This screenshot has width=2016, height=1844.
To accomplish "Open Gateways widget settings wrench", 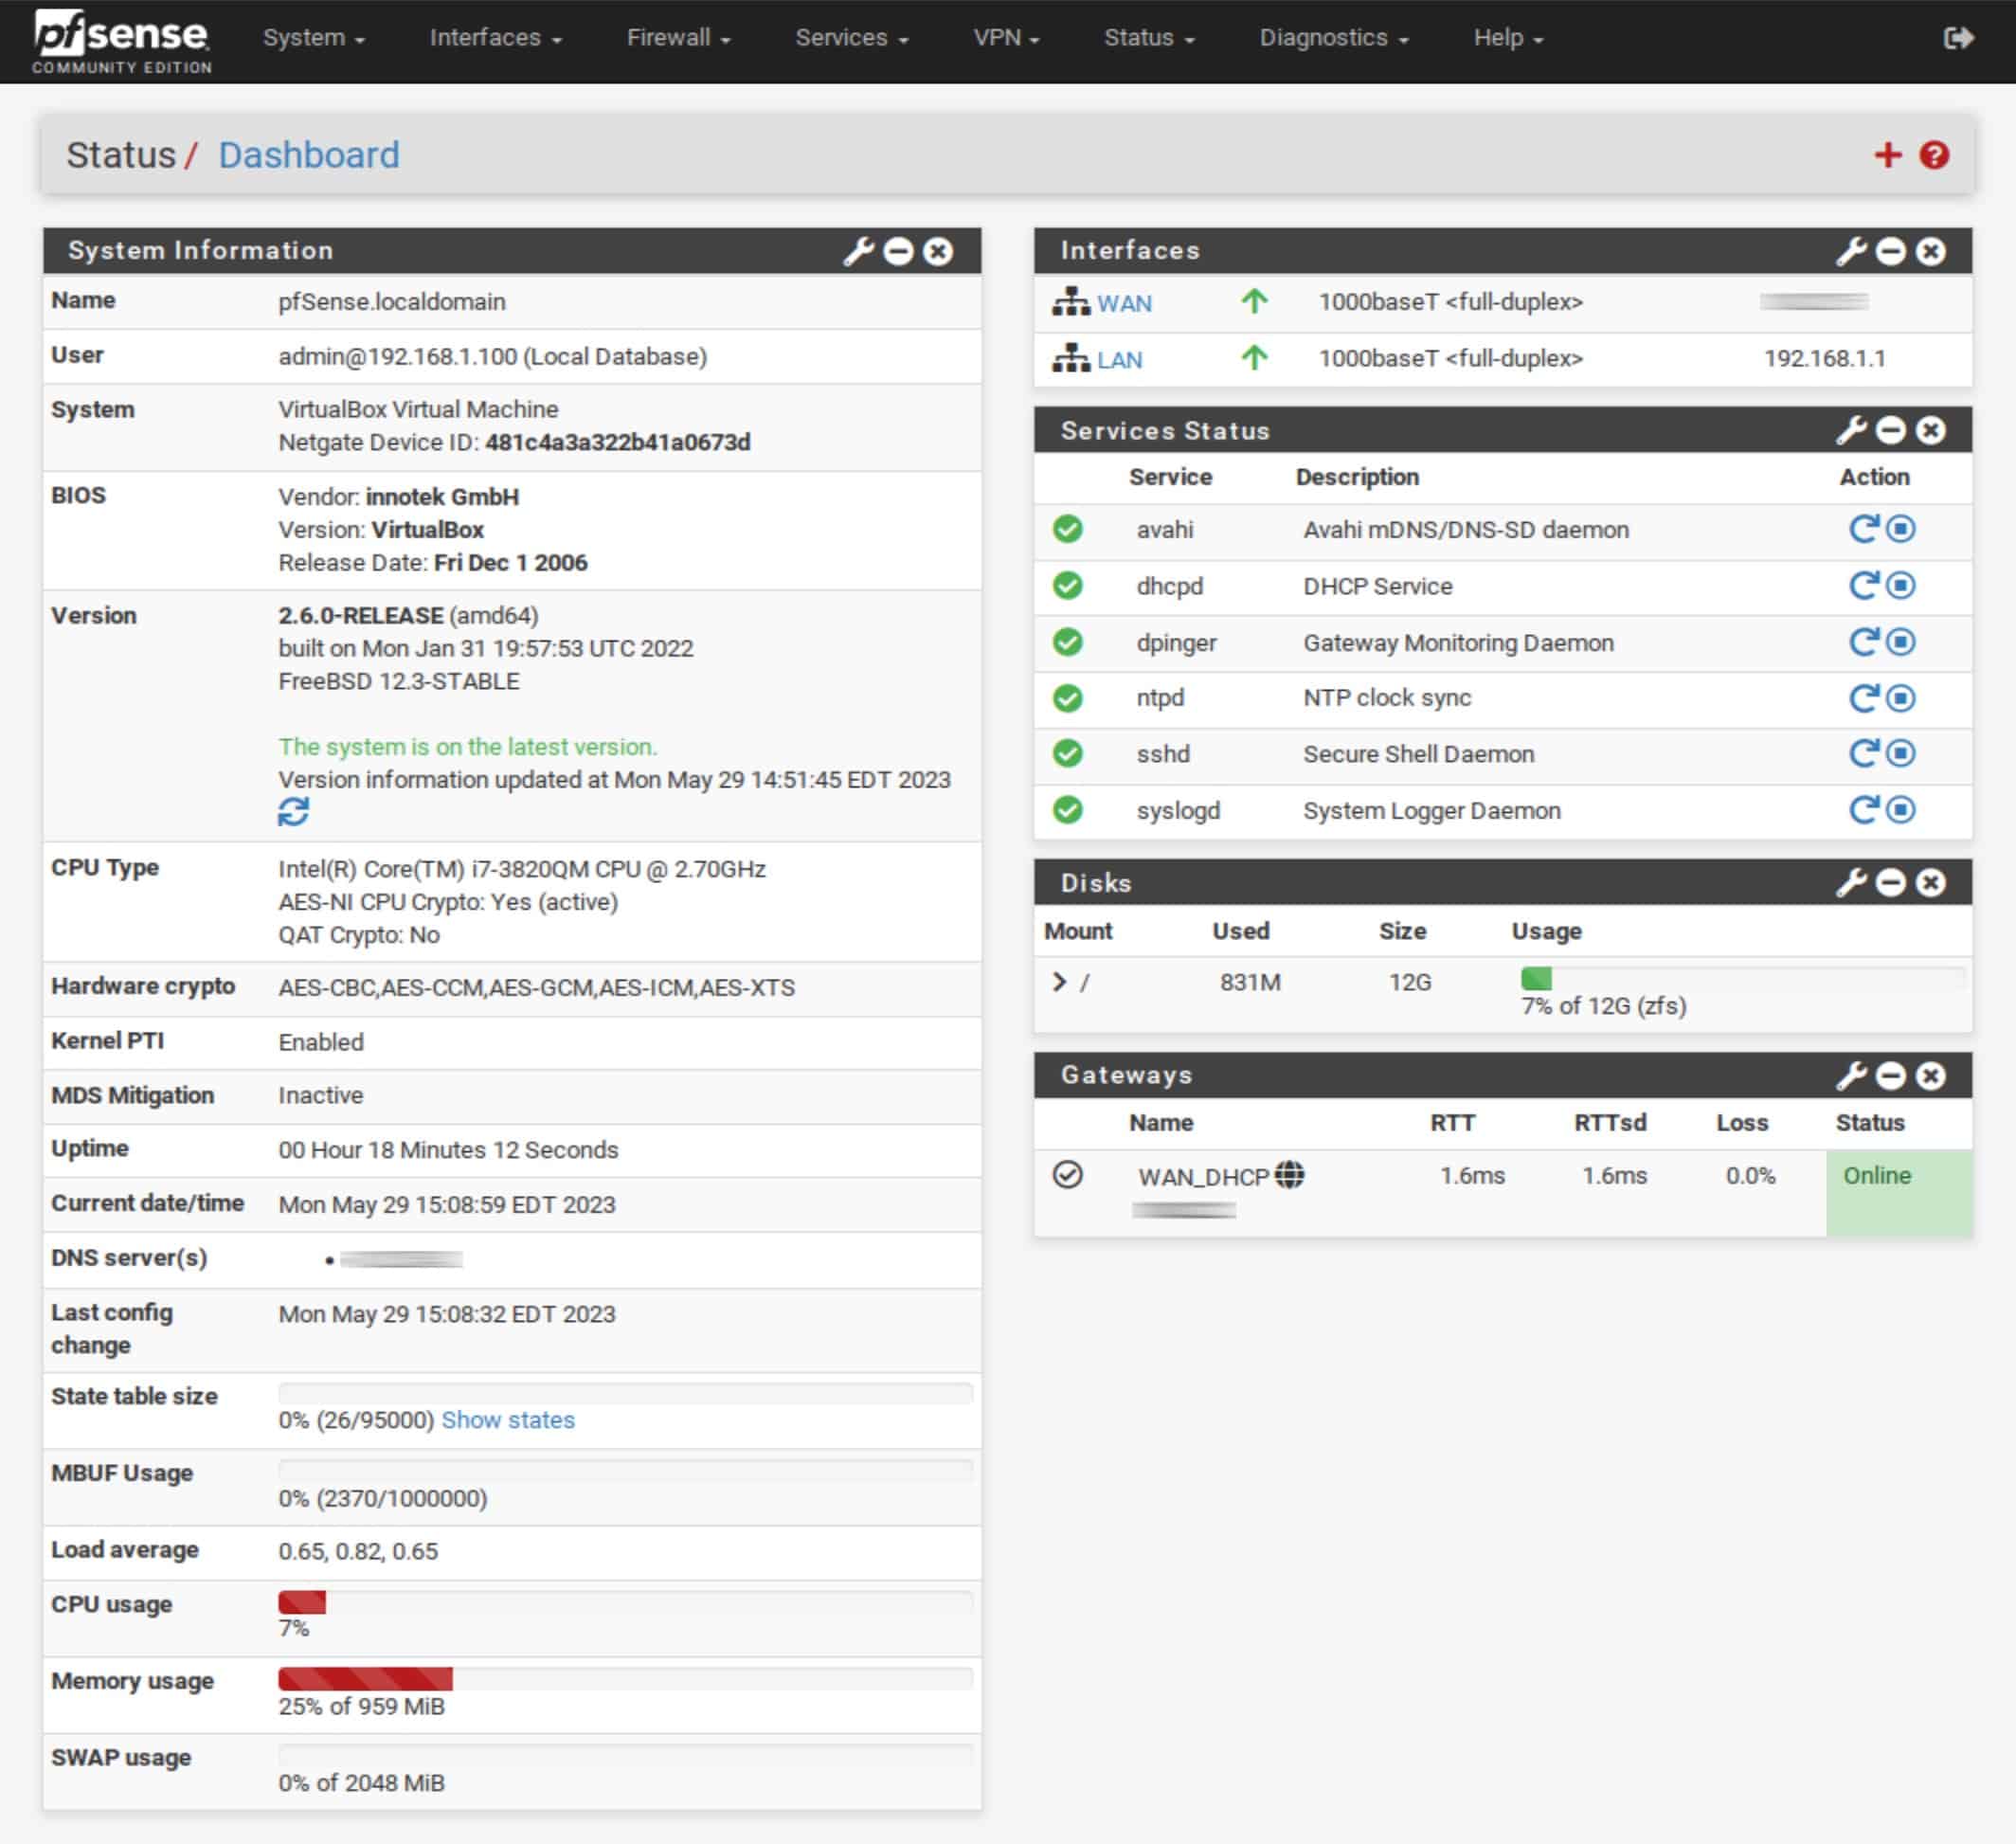I will click(1851, 1075).
